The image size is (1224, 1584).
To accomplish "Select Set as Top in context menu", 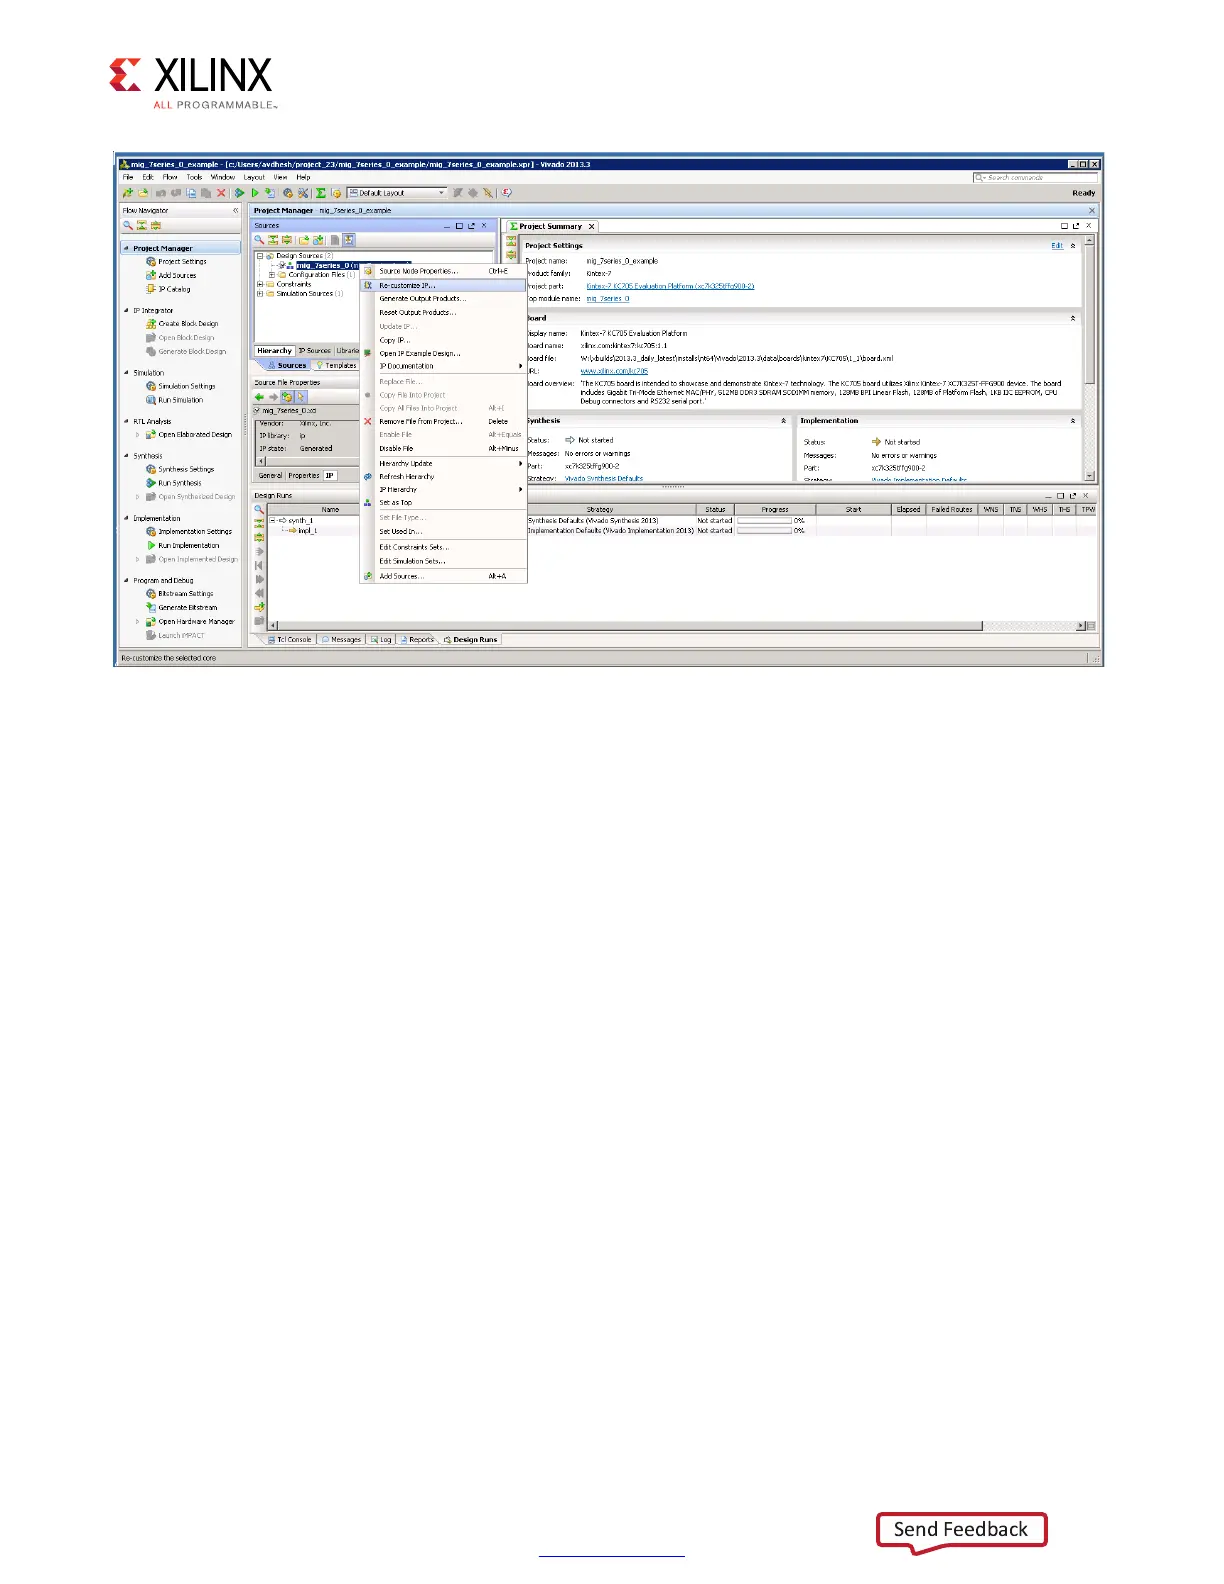I will click(443, 503).
